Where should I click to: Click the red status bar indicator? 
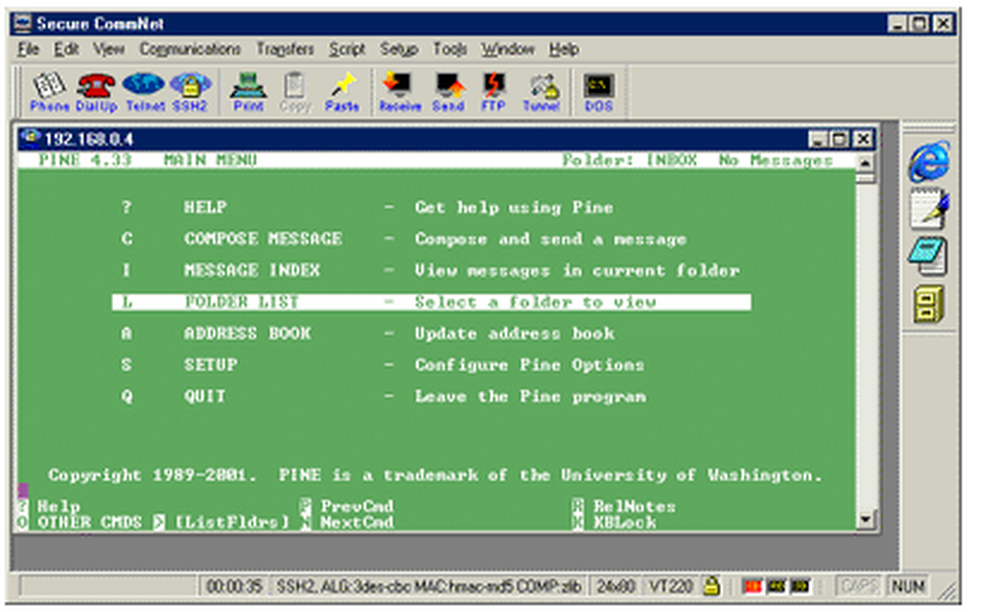[753, 585]
